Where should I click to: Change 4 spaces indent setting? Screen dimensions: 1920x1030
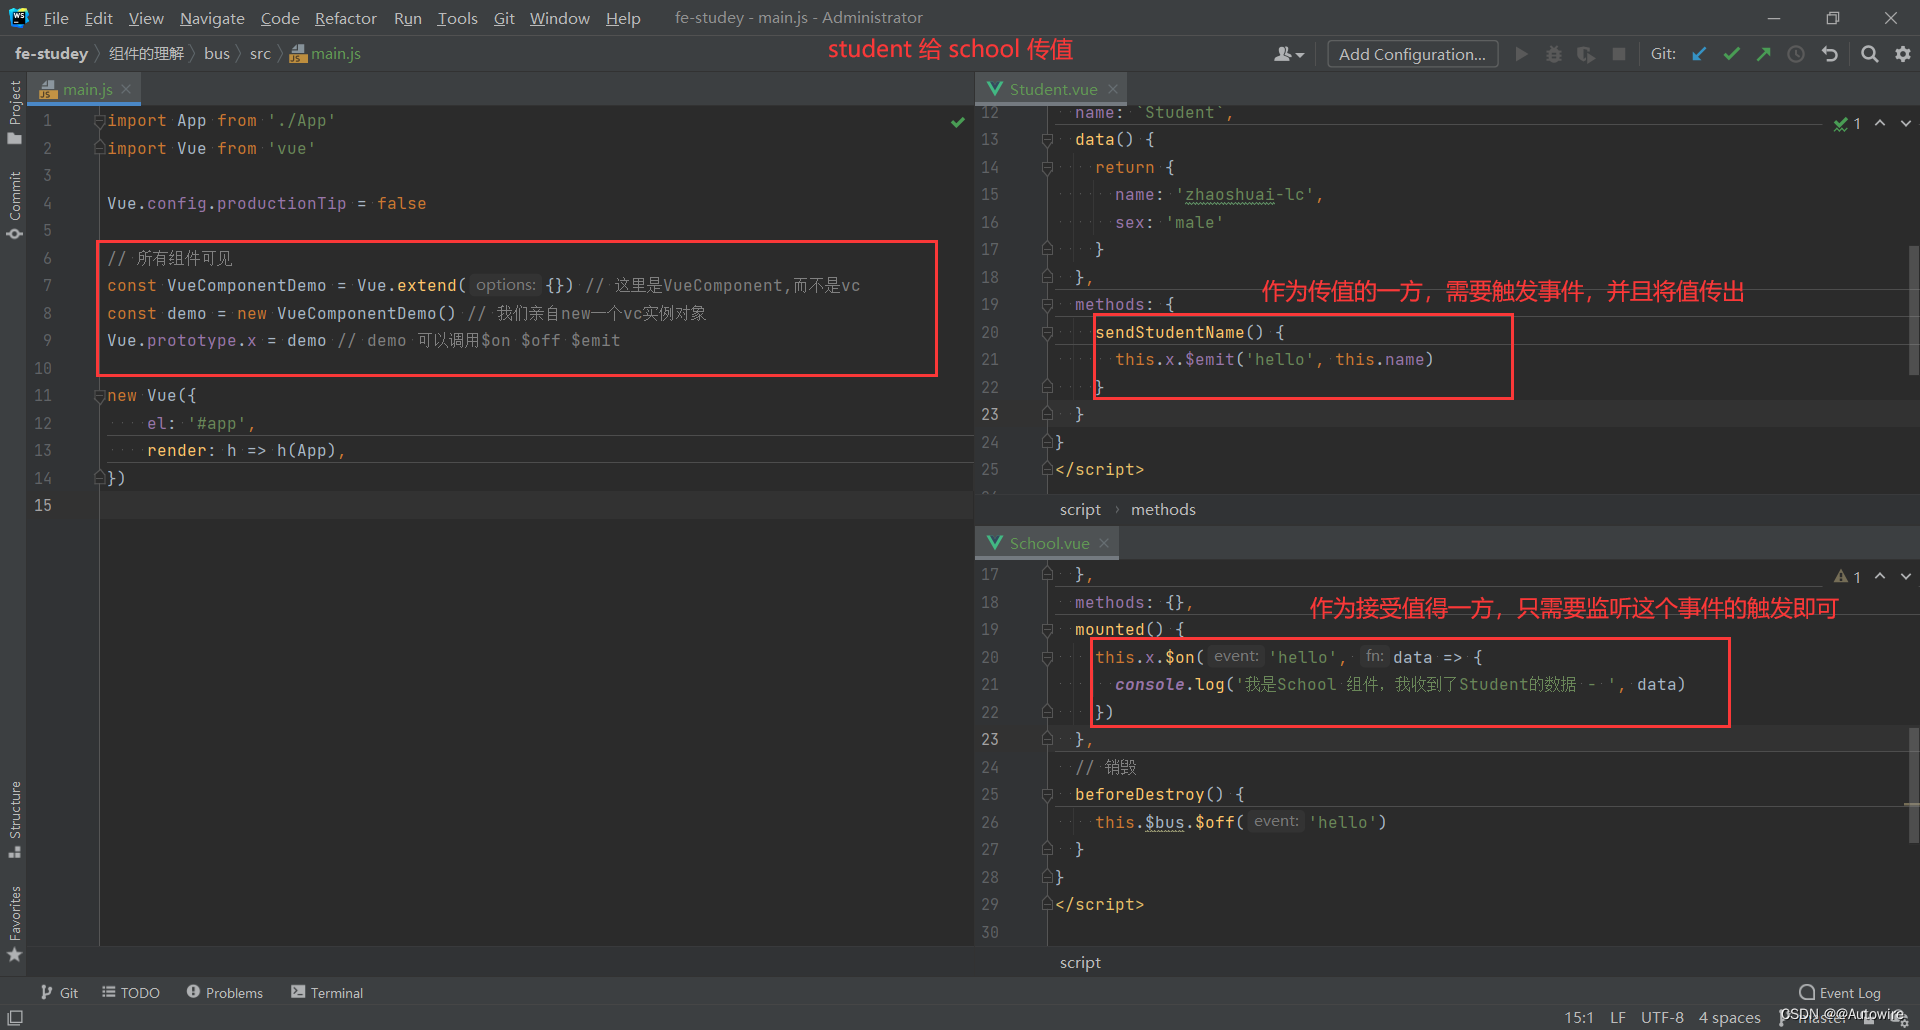pos(1729,1017)
